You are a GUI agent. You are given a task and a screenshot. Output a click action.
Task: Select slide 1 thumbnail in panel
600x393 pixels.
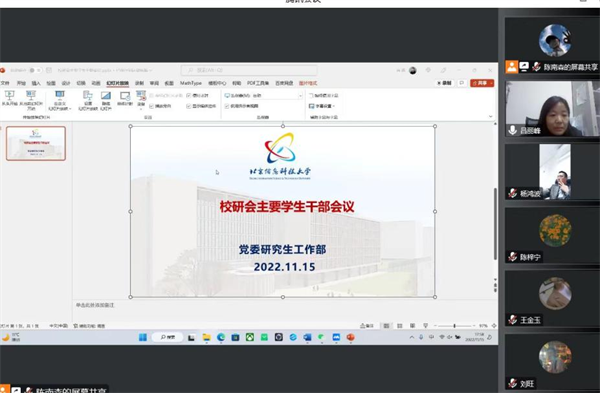[36, 143]
